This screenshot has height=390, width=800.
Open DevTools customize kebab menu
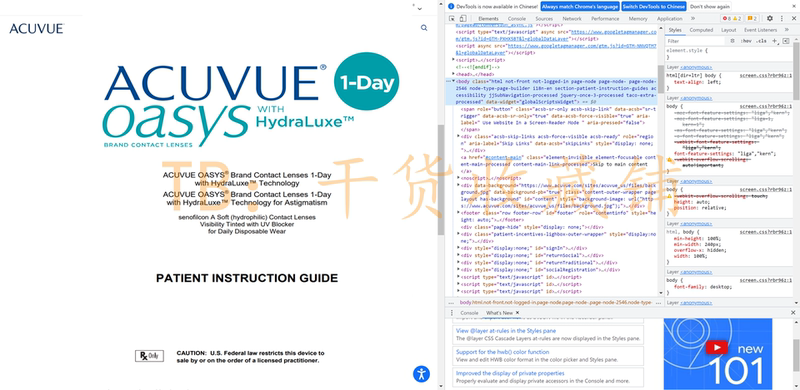[x=782, y=19]
